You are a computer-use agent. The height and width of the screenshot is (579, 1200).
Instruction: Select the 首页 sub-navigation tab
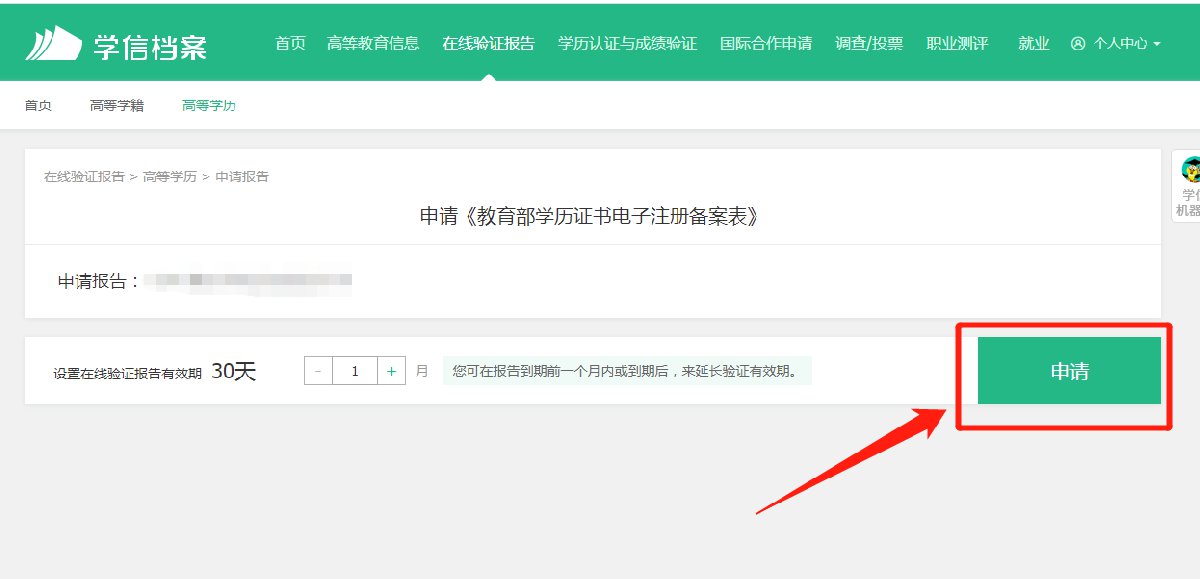point(38,105)
